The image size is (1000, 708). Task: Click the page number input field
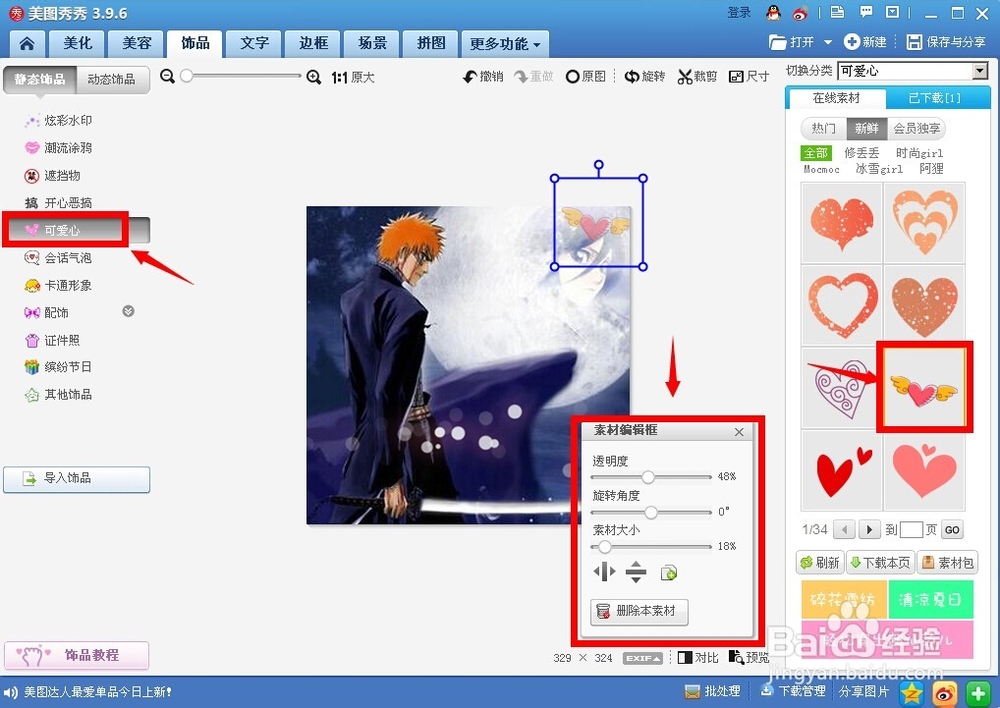[911, 529]
